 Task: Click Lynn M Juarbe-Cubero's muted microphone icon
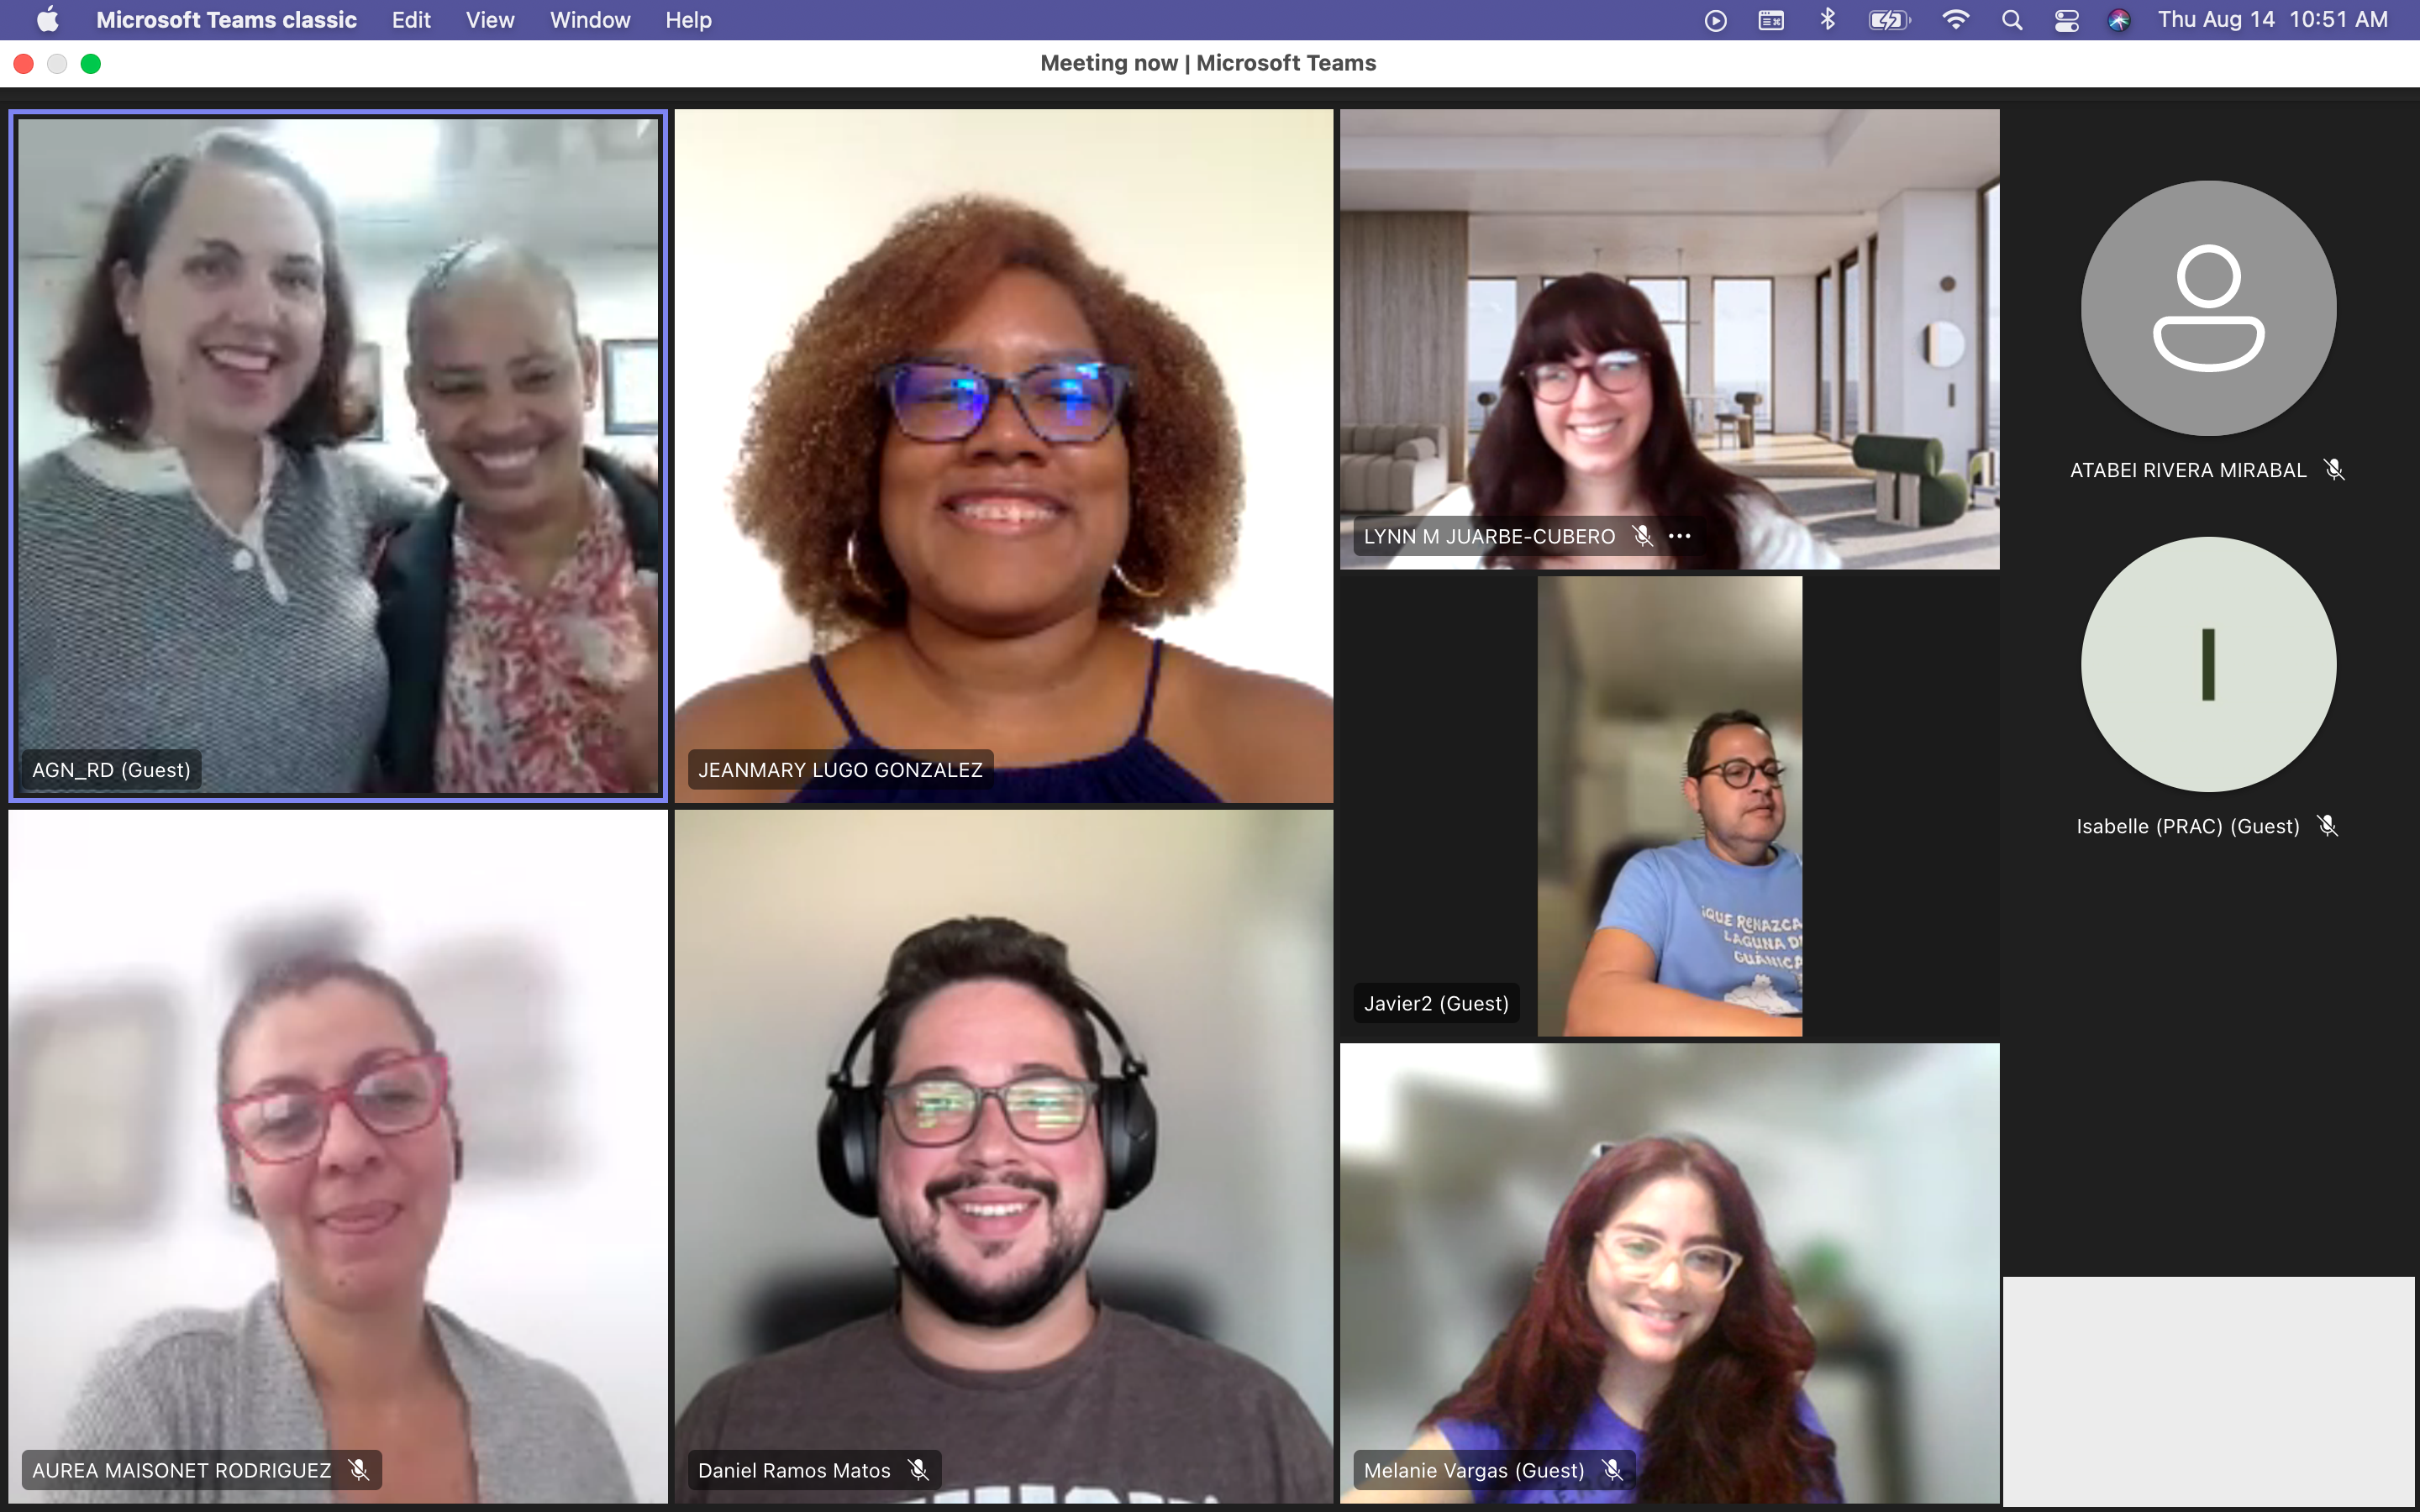pyautogui.click(x=1642, y=536)
